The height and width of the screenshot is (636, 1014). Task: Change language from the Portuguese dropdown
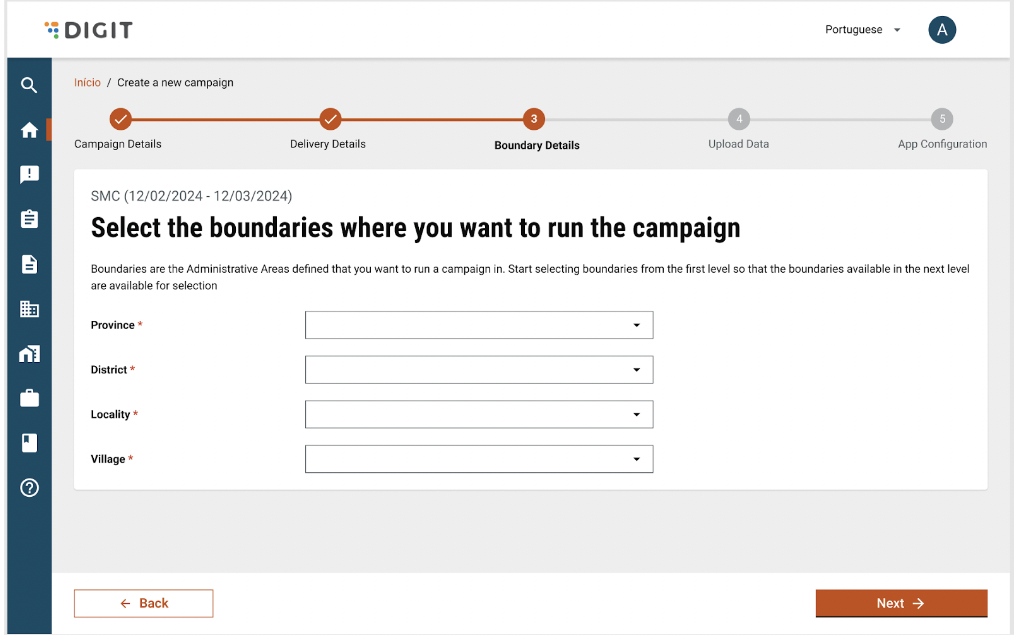862,30
